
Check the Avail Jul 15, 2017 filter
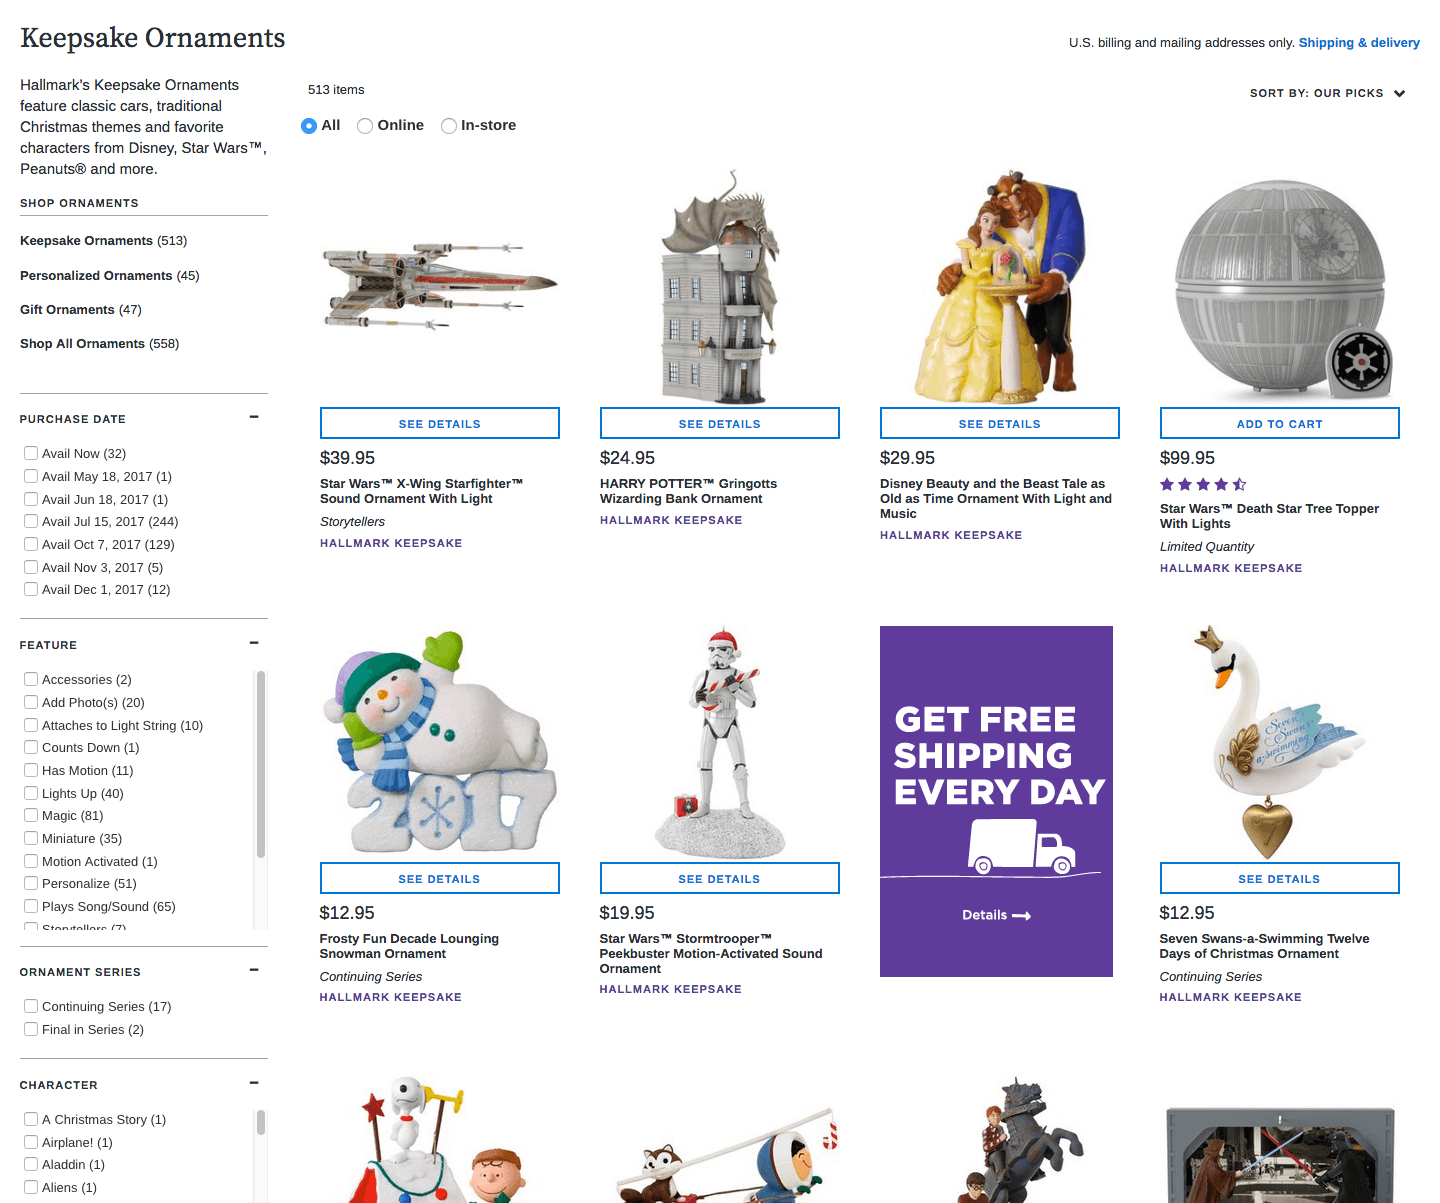[x=31, y=521]
